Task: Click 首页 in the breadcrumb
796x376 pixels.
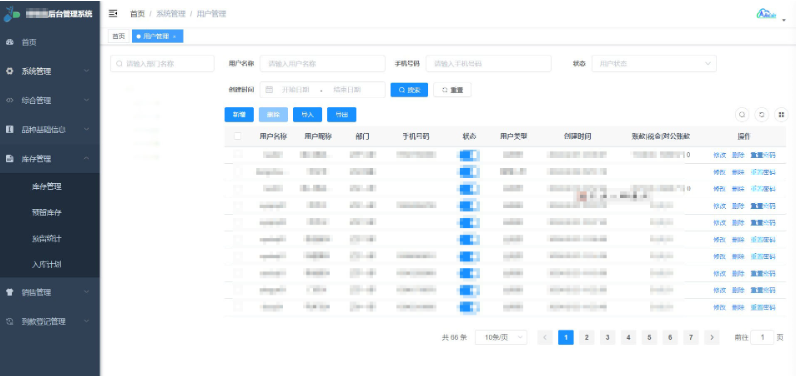Action: coord(137,14)
